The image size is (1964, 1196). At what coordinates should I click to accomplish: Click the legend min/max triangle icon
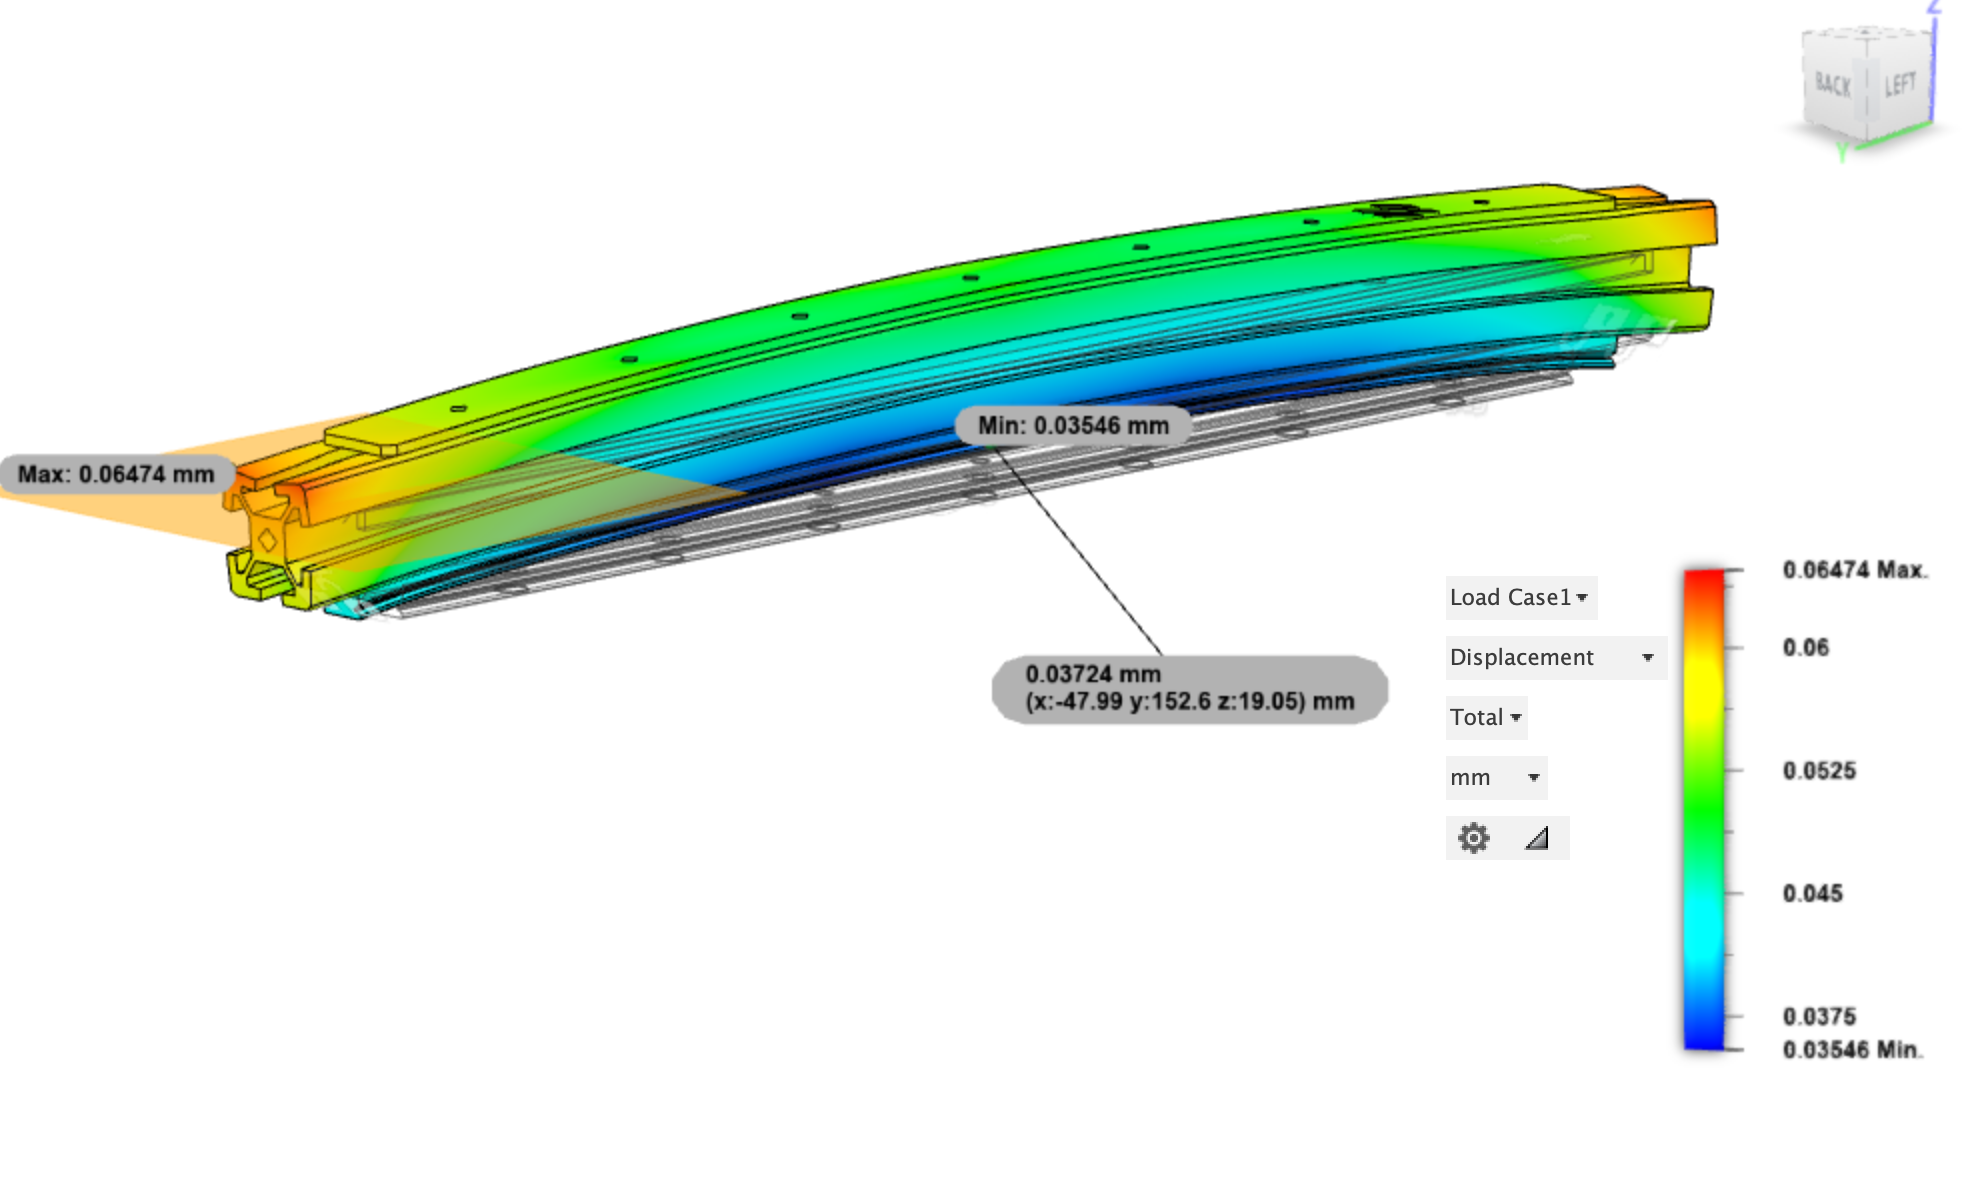point(1537,838)
